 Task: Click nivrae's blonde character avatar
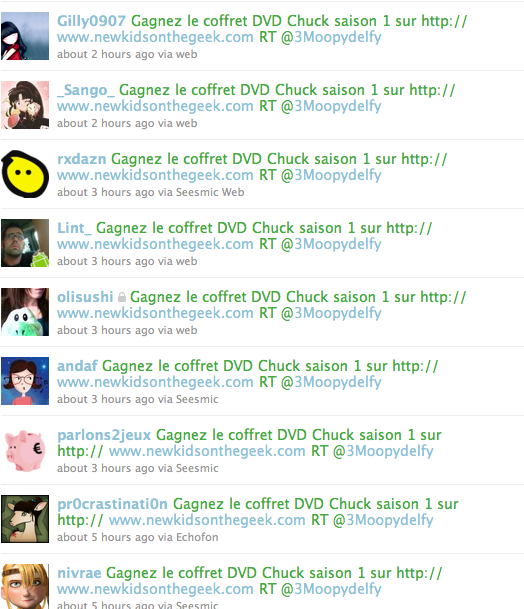[25, 586]
